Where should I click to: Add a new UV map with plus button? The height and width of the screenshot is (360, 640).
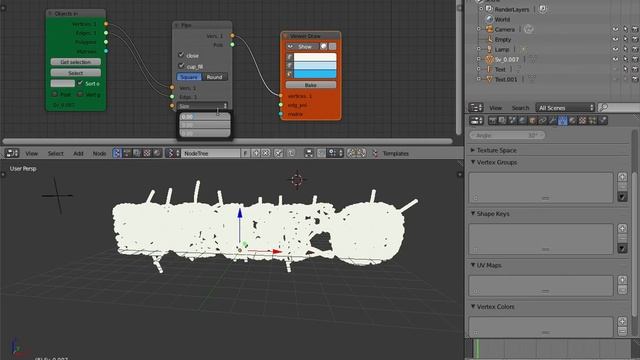click(622, 280)
